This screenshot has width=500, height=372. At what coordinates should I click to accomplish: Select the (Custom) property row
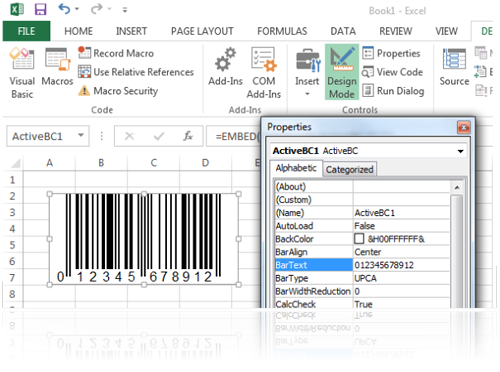coord(362,200)
